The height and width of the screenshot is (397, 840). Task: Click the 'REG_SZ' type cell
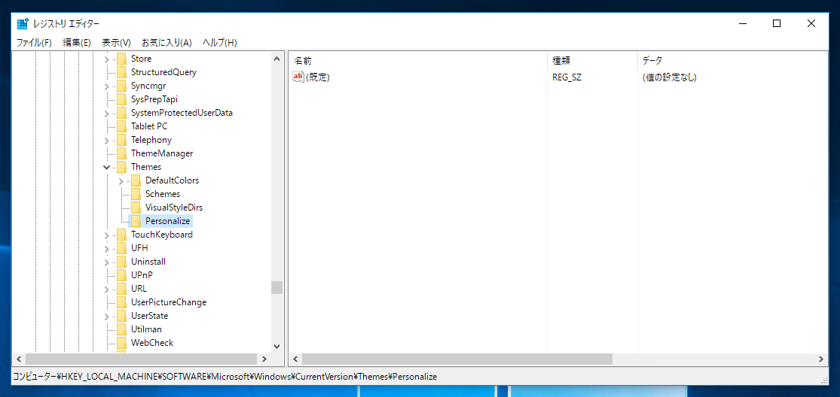(x=567, y=77)
